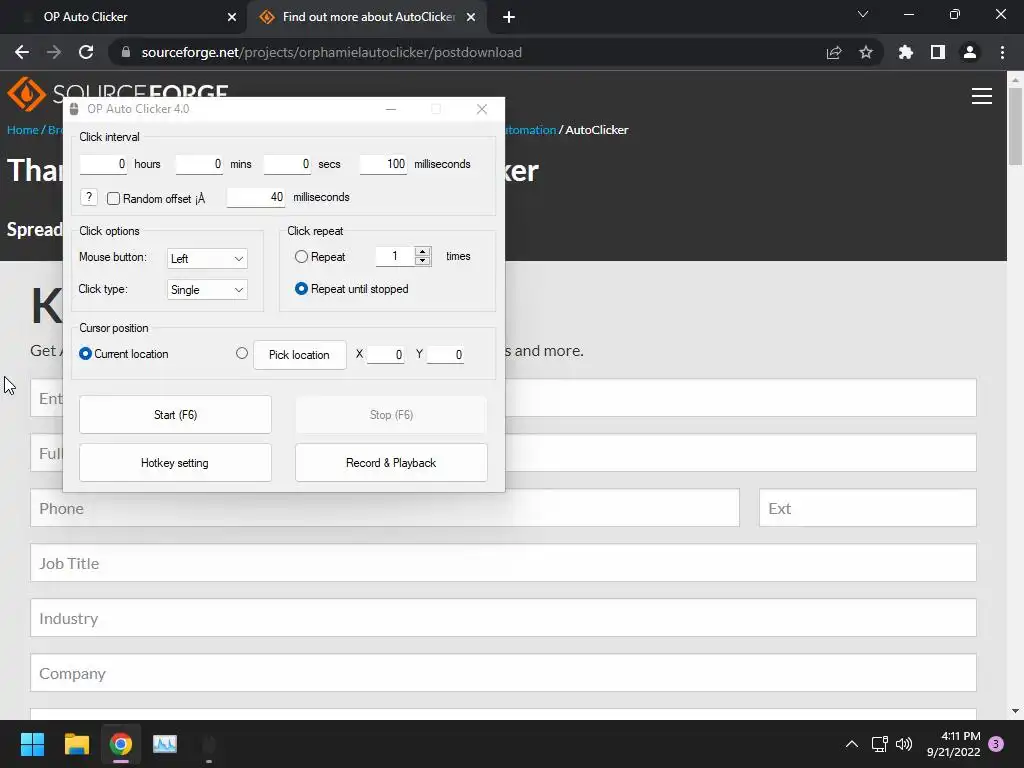Open SourceForge hamburger menu
This screenshot has width=1024, height=768.
pyautogui.click(x=982, y=96)
